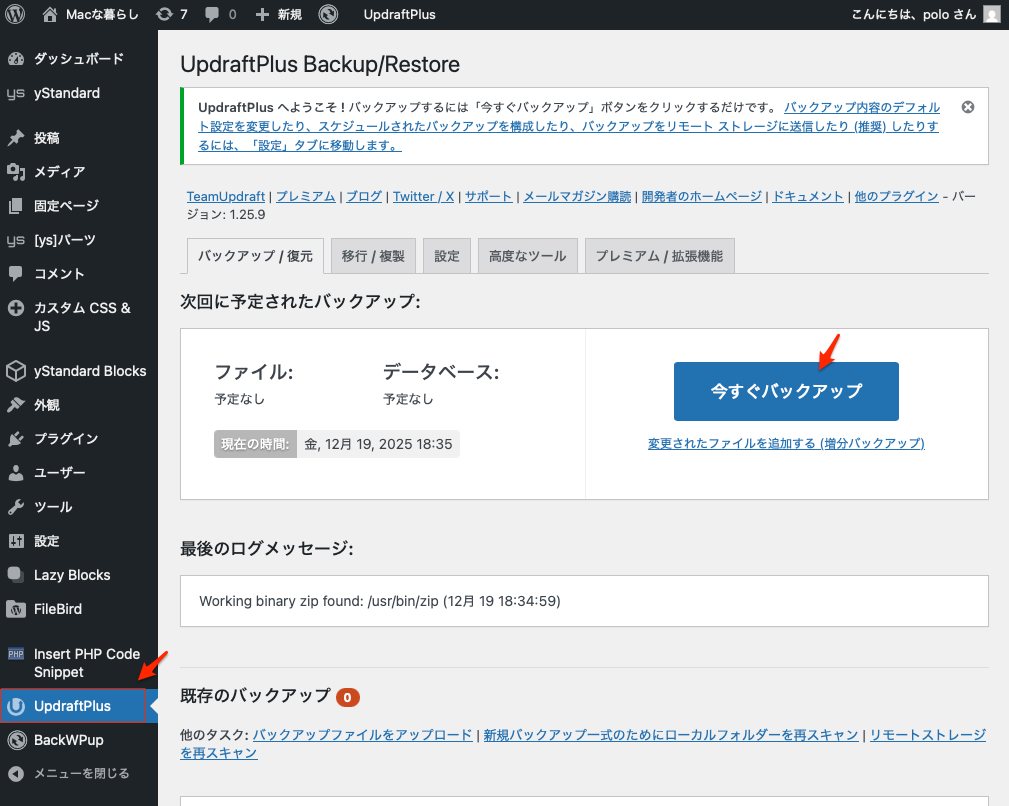Switch to the 移行 / 複製 tab
This screenshot has height=806, width=1009.
coord(373,256)
